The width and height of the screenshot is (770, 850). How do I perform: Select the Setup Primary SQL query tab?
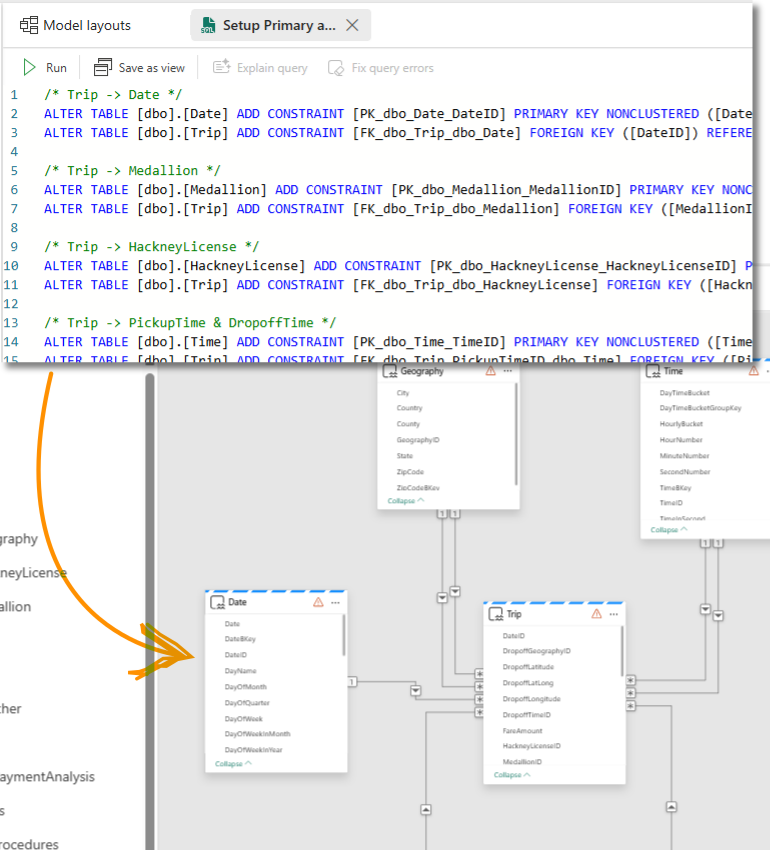pyautogui.click(x=268, y=25)
